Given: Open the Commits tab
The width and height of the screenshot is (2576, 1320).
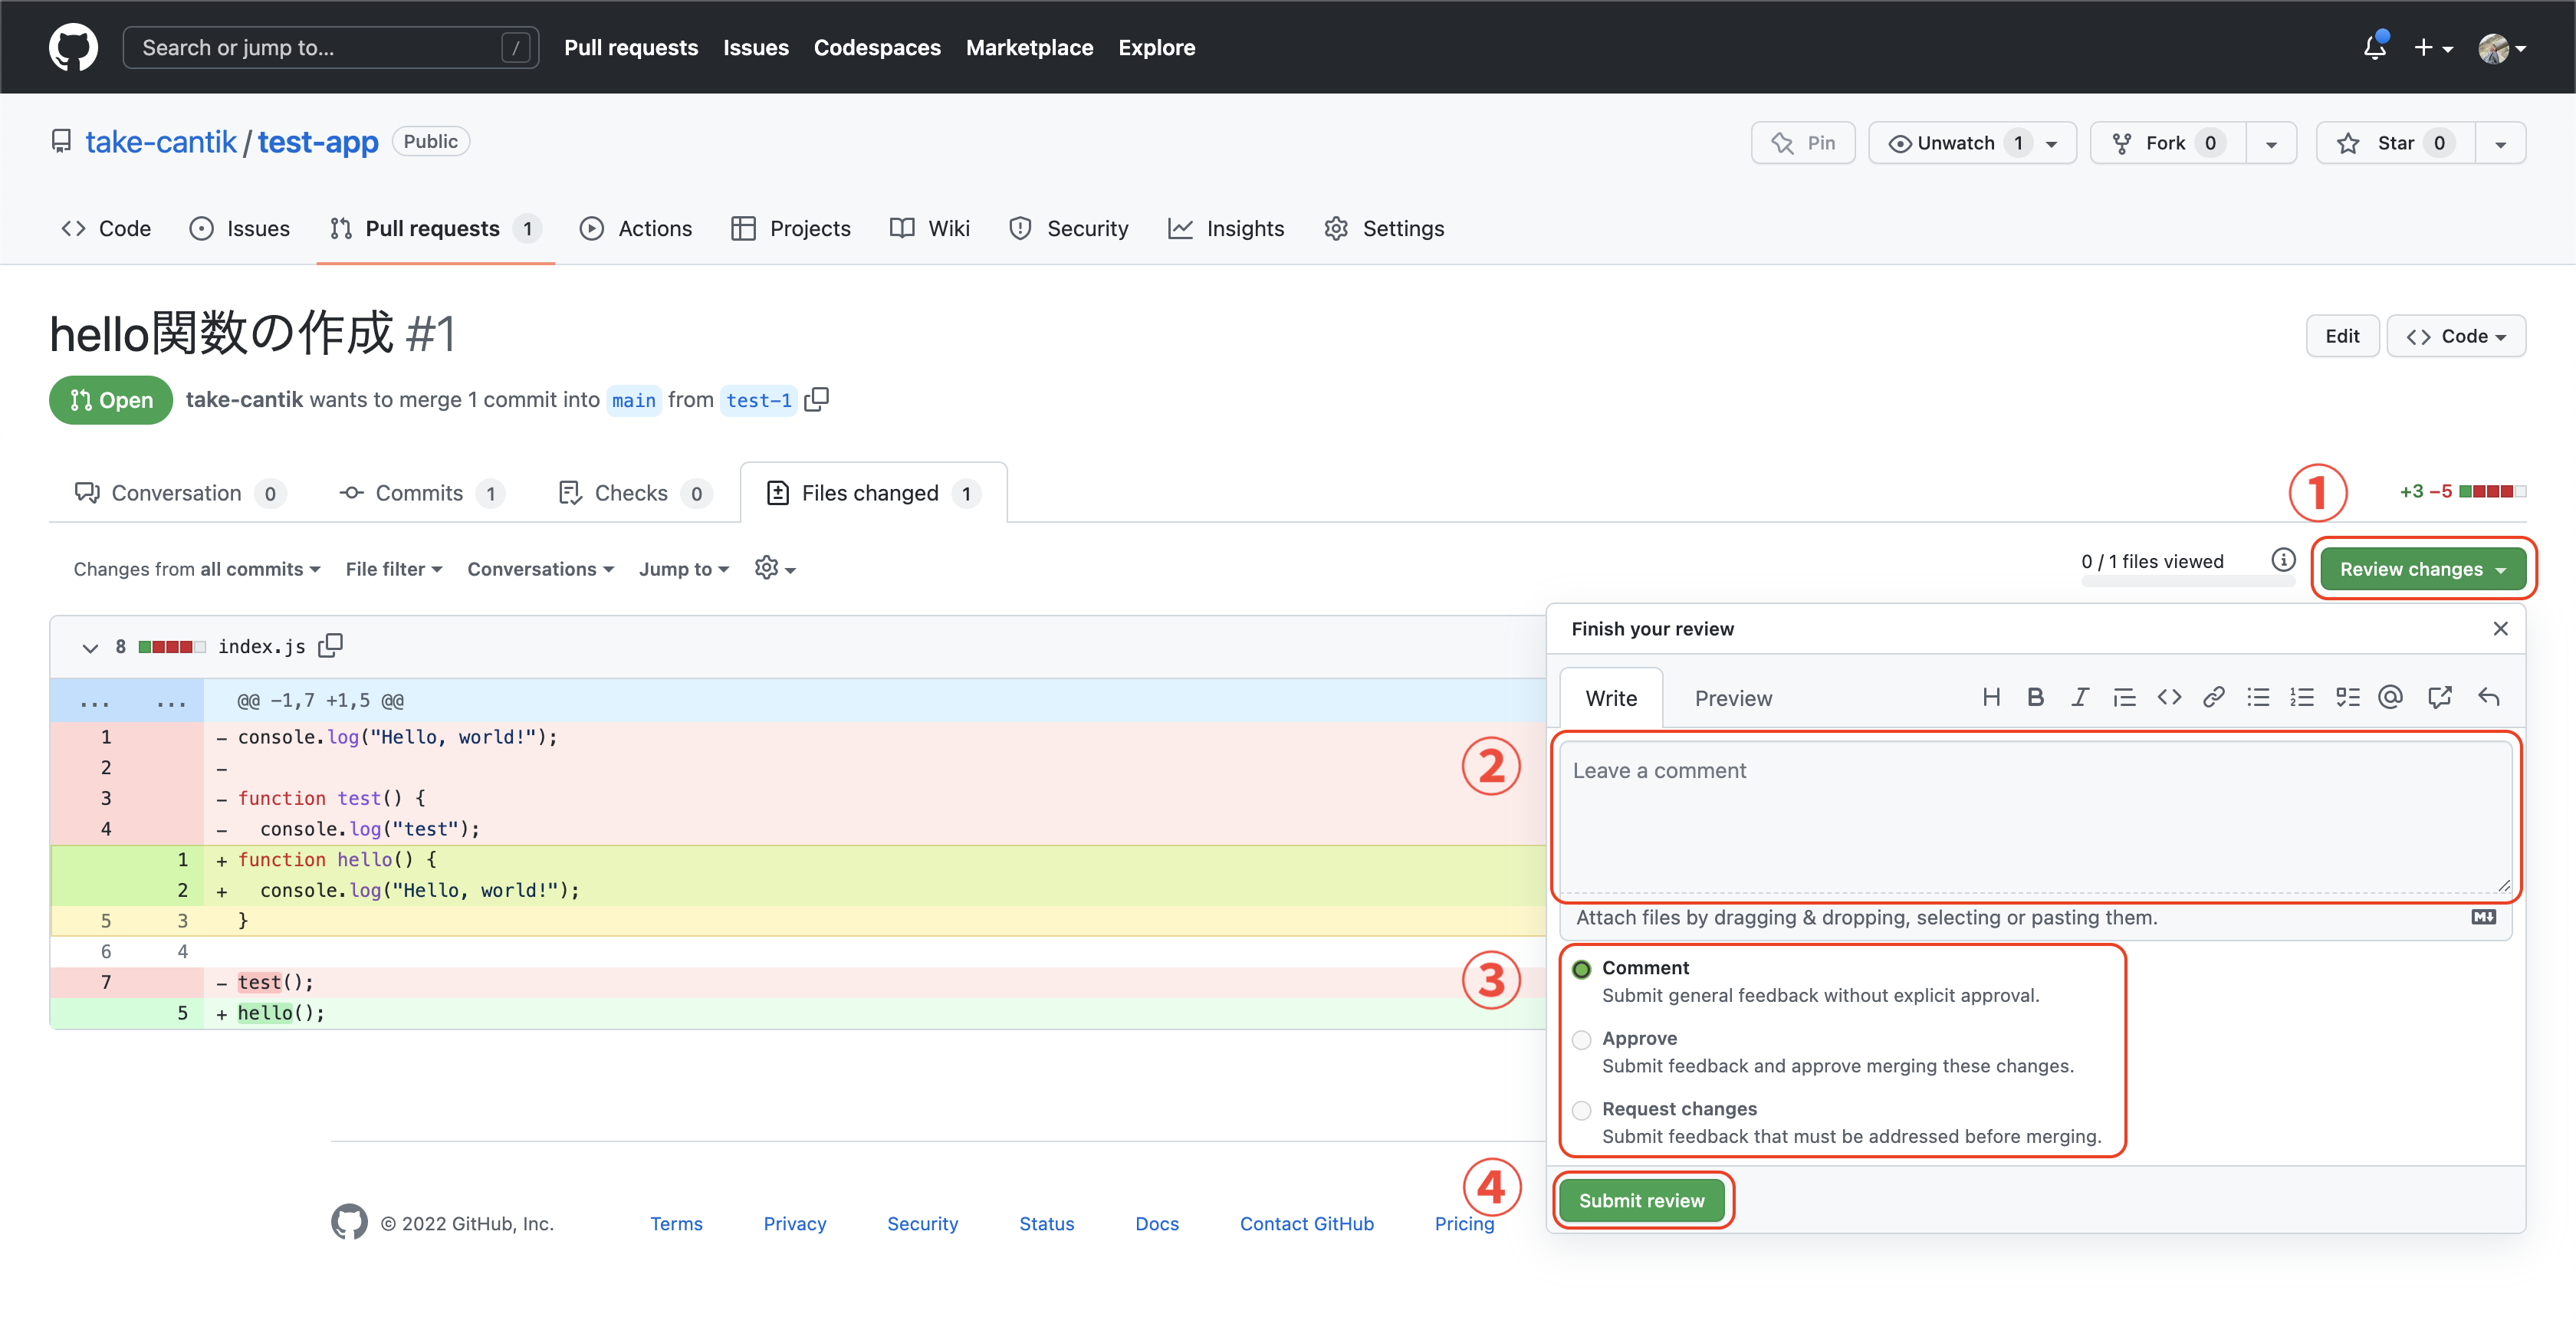Looking at the screenshot, I should pyautogui.click(x=420, y=493).
